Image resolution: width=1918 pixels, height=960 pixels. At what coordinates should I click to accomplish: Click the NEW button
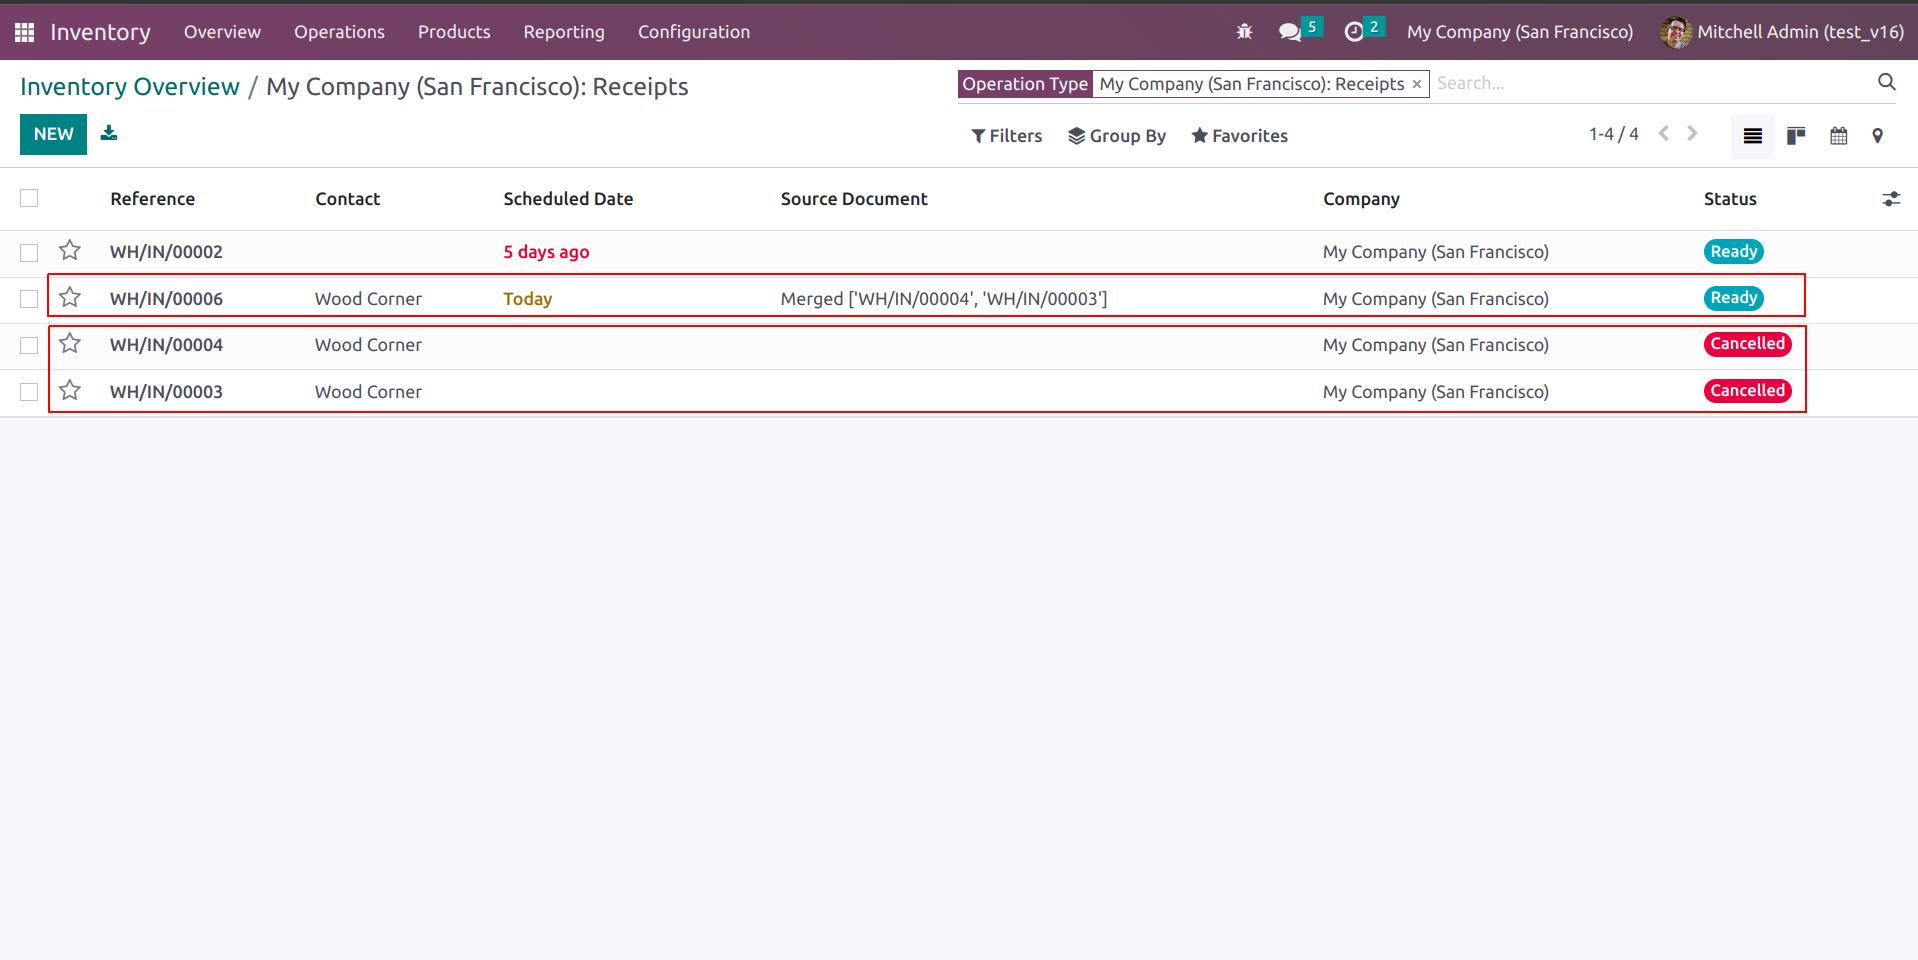(53, 134)
